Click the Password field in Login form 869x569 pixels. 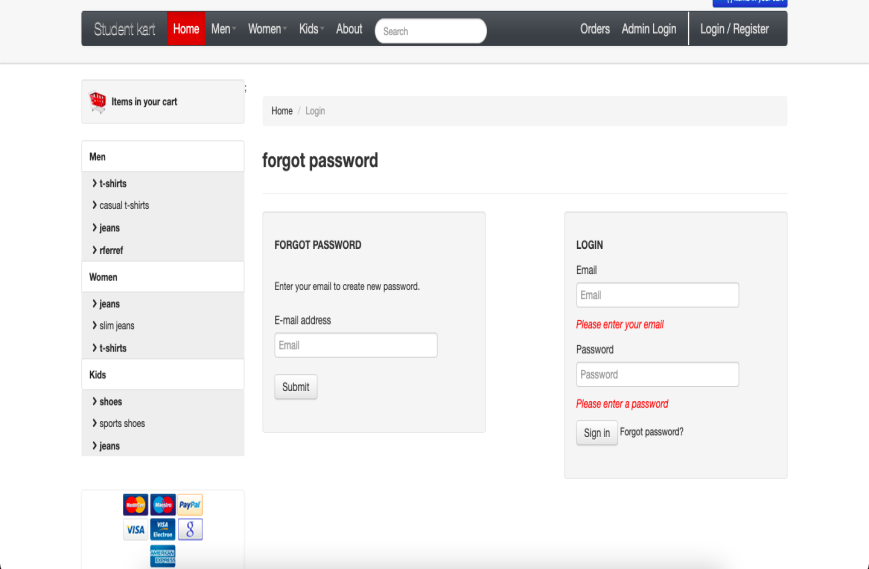click(657, 375)
